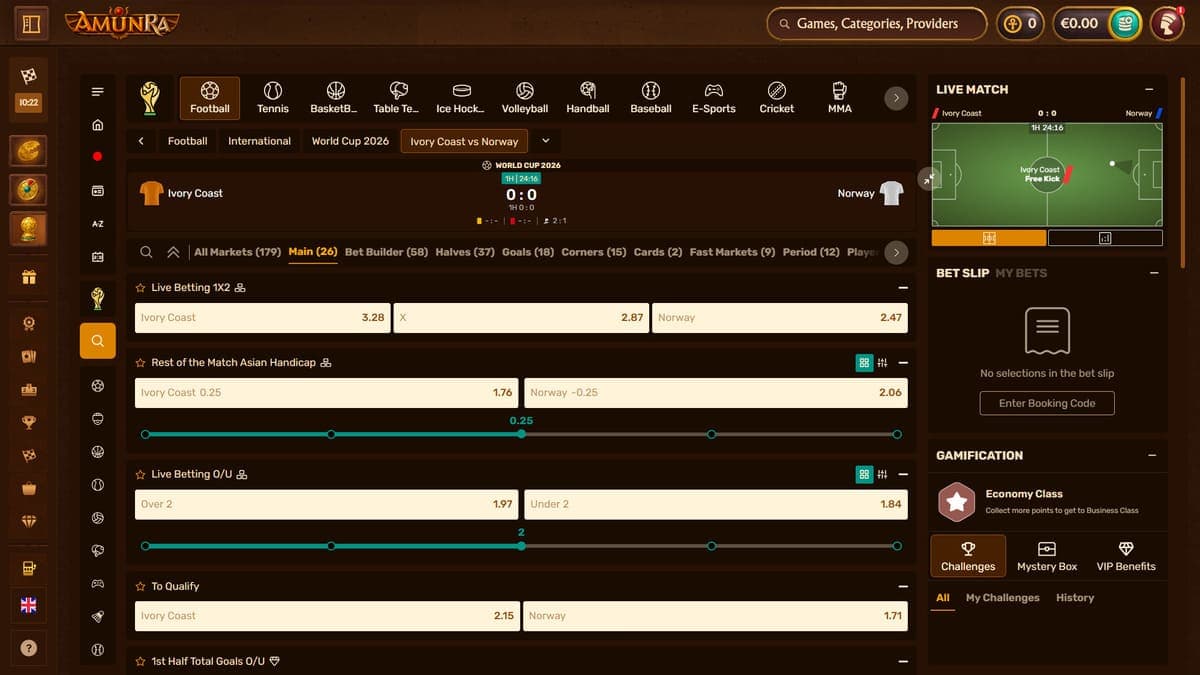Collapse all markets with double chevron
The height and width of the screenshot is (675, 1200).
pos(173,252)
